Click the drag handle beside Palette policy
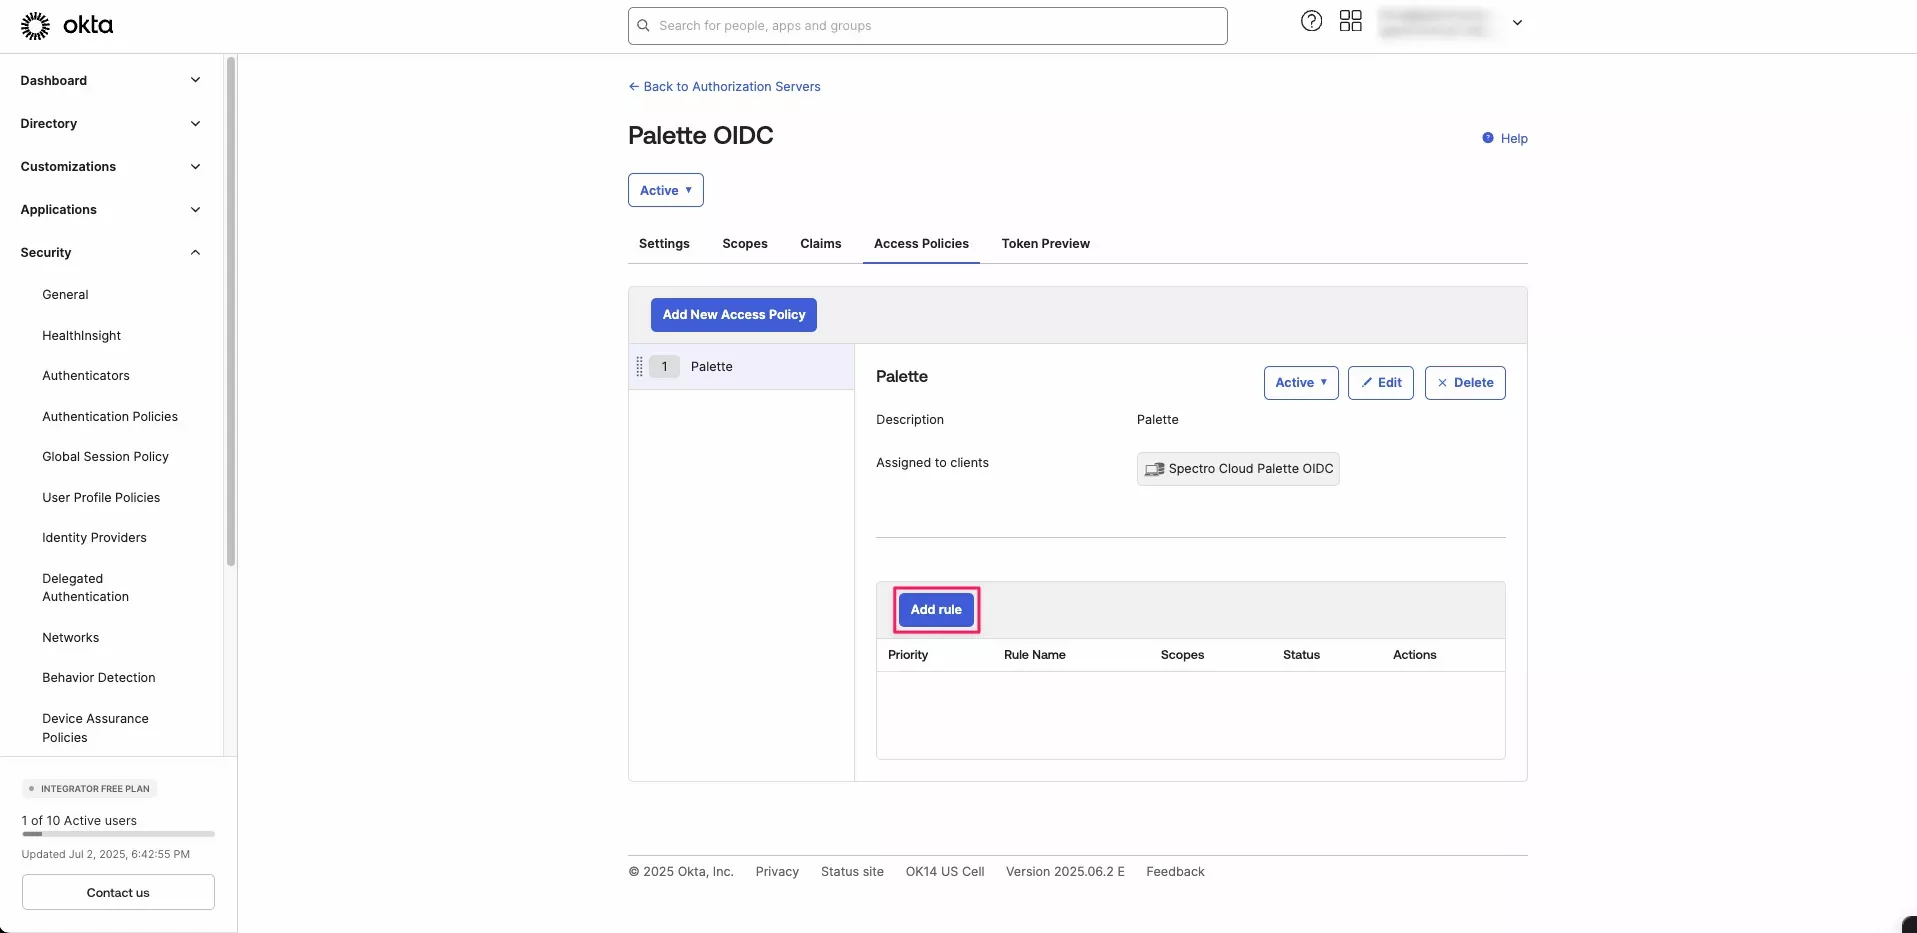 pyautogui.click(x=640, y=367)
